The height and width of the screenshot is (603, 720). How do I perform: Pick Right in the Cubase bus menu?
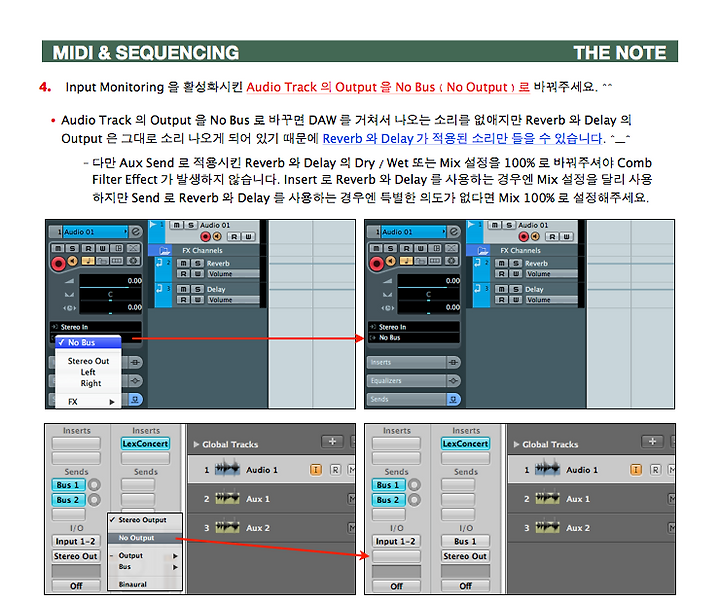[90, 383]
